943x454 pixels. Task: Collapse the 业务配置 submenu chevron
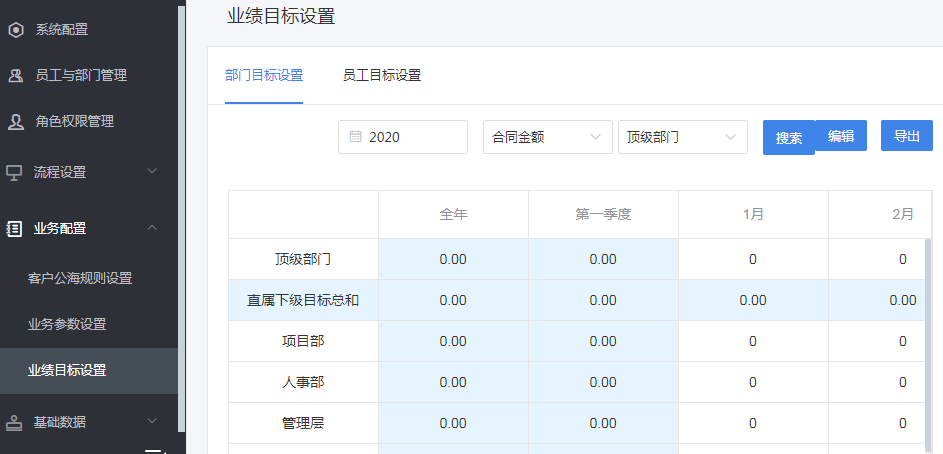[x=153, y=227]
